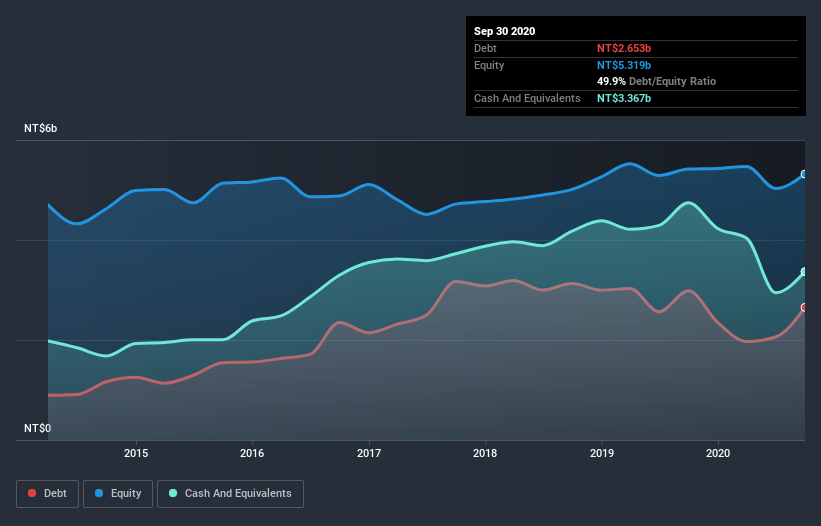Click the red Debt endpoint marker on the chart

point(804,307)
